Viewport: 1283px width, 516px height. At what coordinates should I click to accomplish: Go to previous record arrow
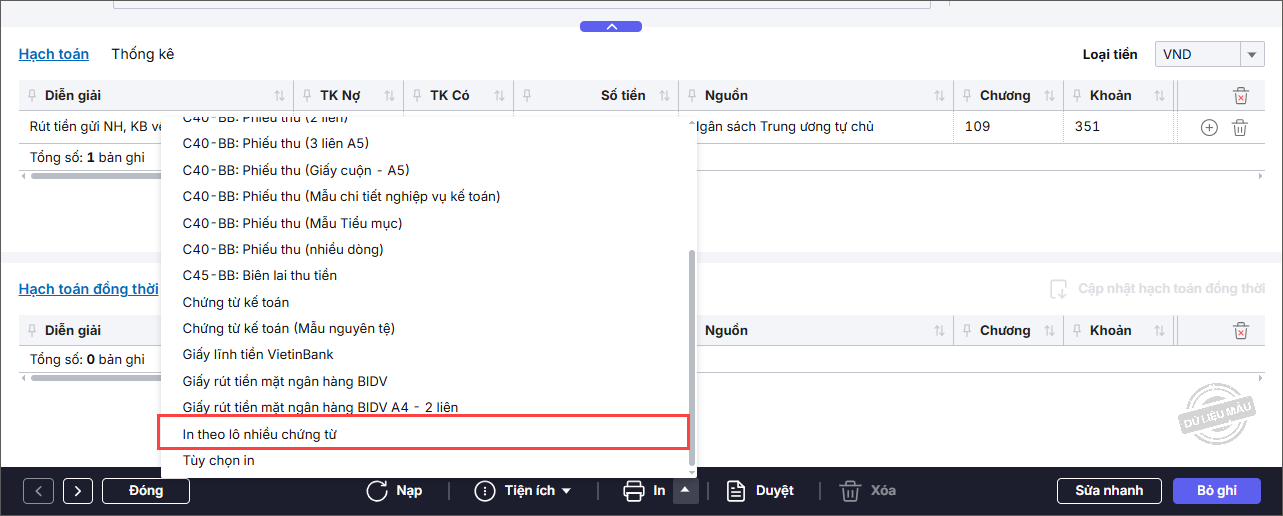[x=39, y=491]
